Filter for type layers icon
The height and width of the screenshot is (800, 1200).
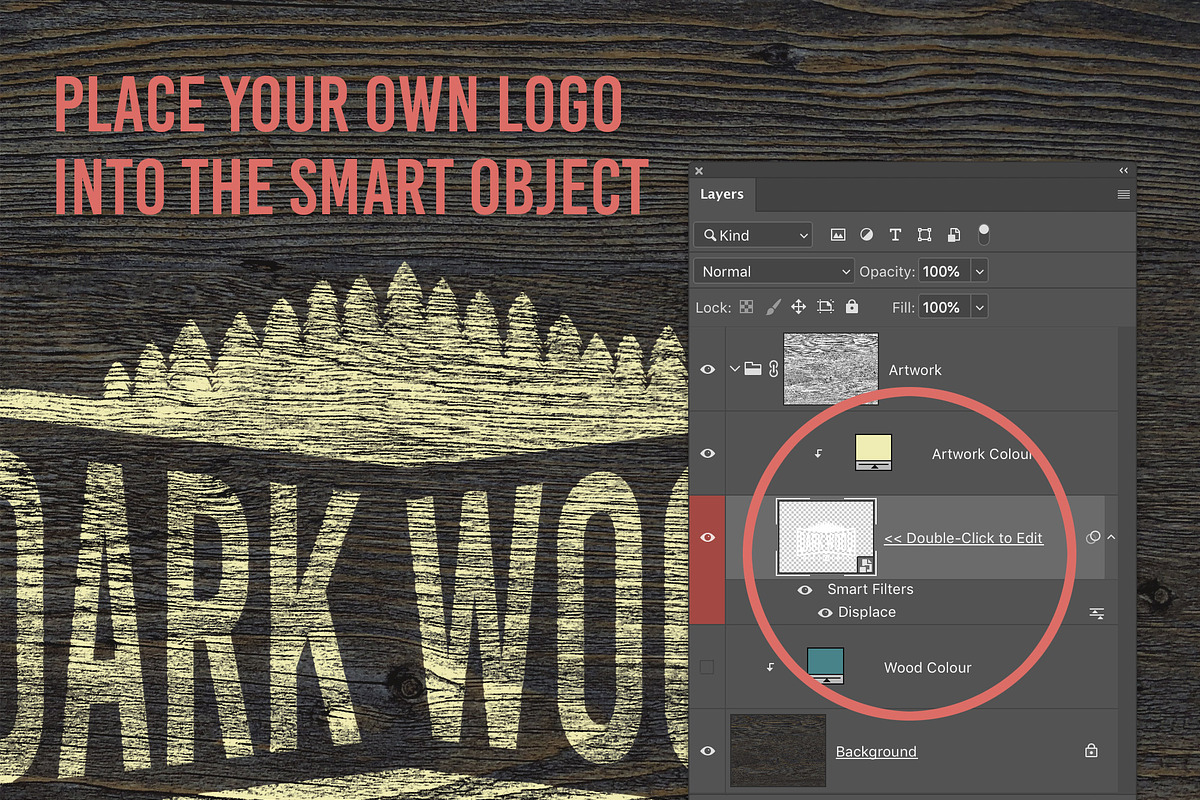(x=895, y=235)
